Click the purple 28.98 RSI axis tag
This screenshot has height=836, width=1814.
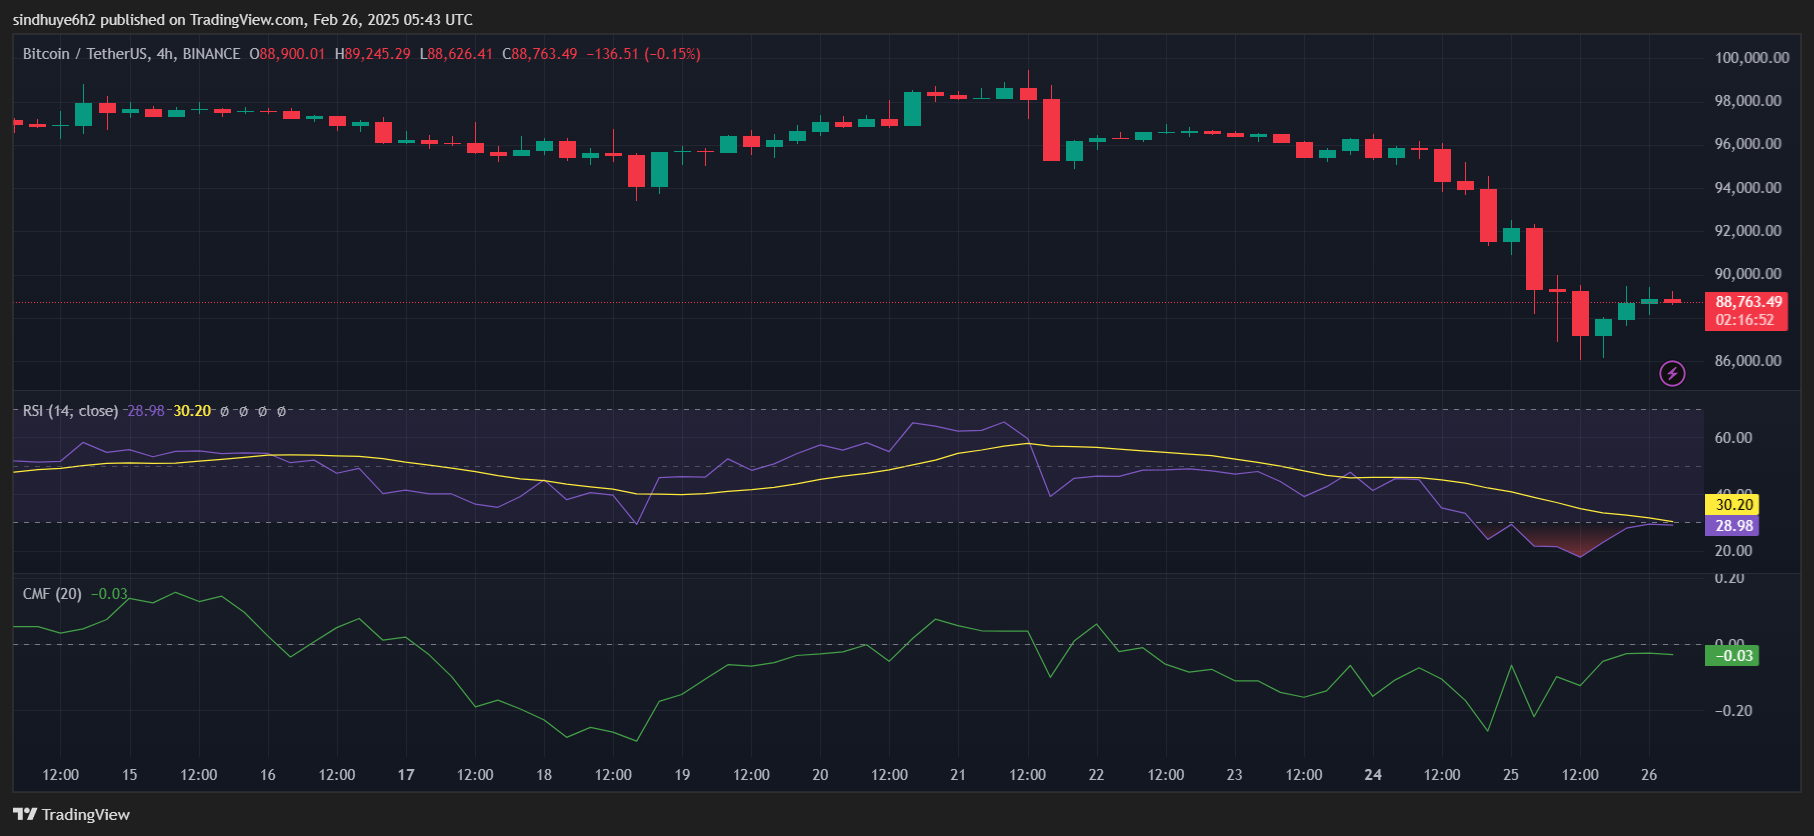1733,526
